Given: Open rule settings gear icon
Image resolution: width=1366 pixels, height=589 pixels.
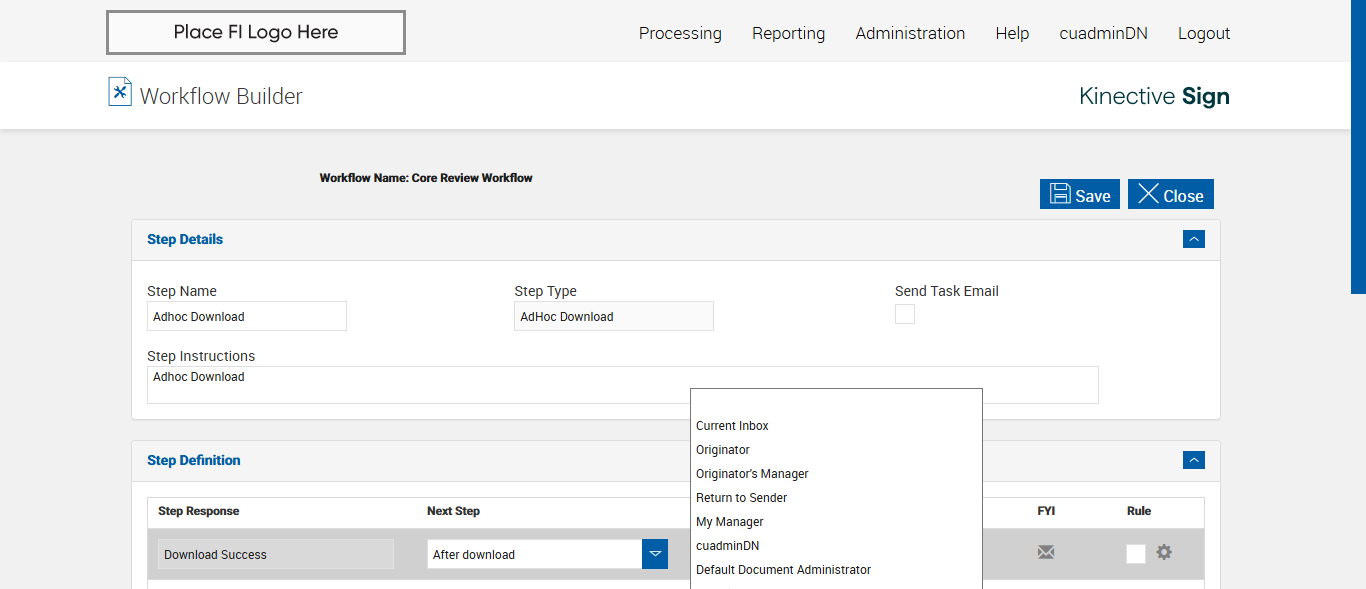Looking at the screenshot, I should (1164, 552).
